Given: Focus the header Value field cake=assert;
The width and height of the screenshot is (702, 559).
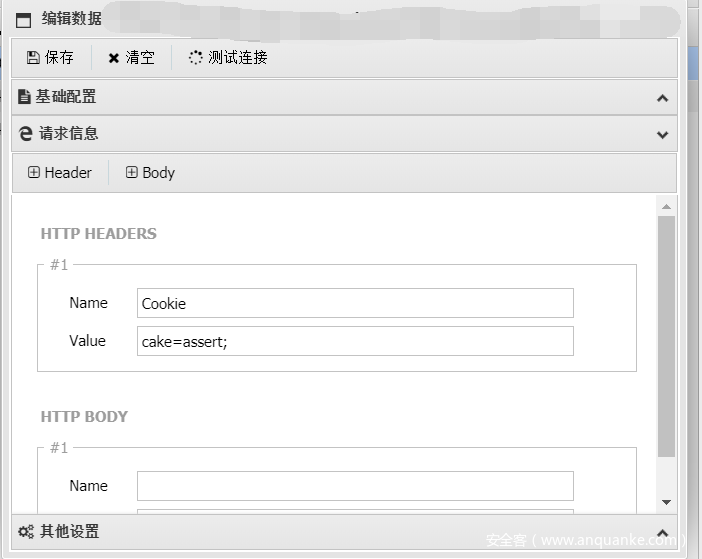Looking at the screenshot, I should point(355,341).
